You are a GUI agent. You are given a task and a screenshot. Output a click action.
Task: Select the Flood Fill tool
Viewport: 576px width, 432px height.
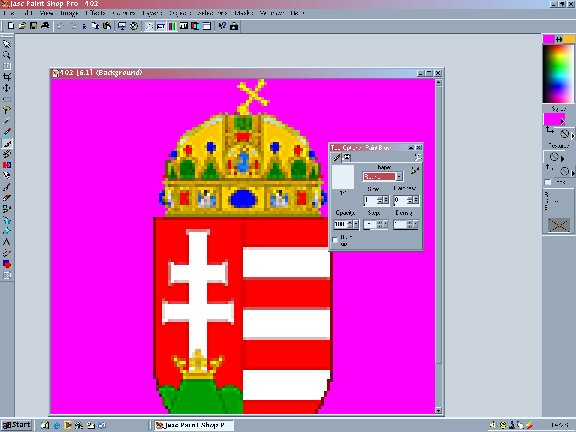coord(7,231)
